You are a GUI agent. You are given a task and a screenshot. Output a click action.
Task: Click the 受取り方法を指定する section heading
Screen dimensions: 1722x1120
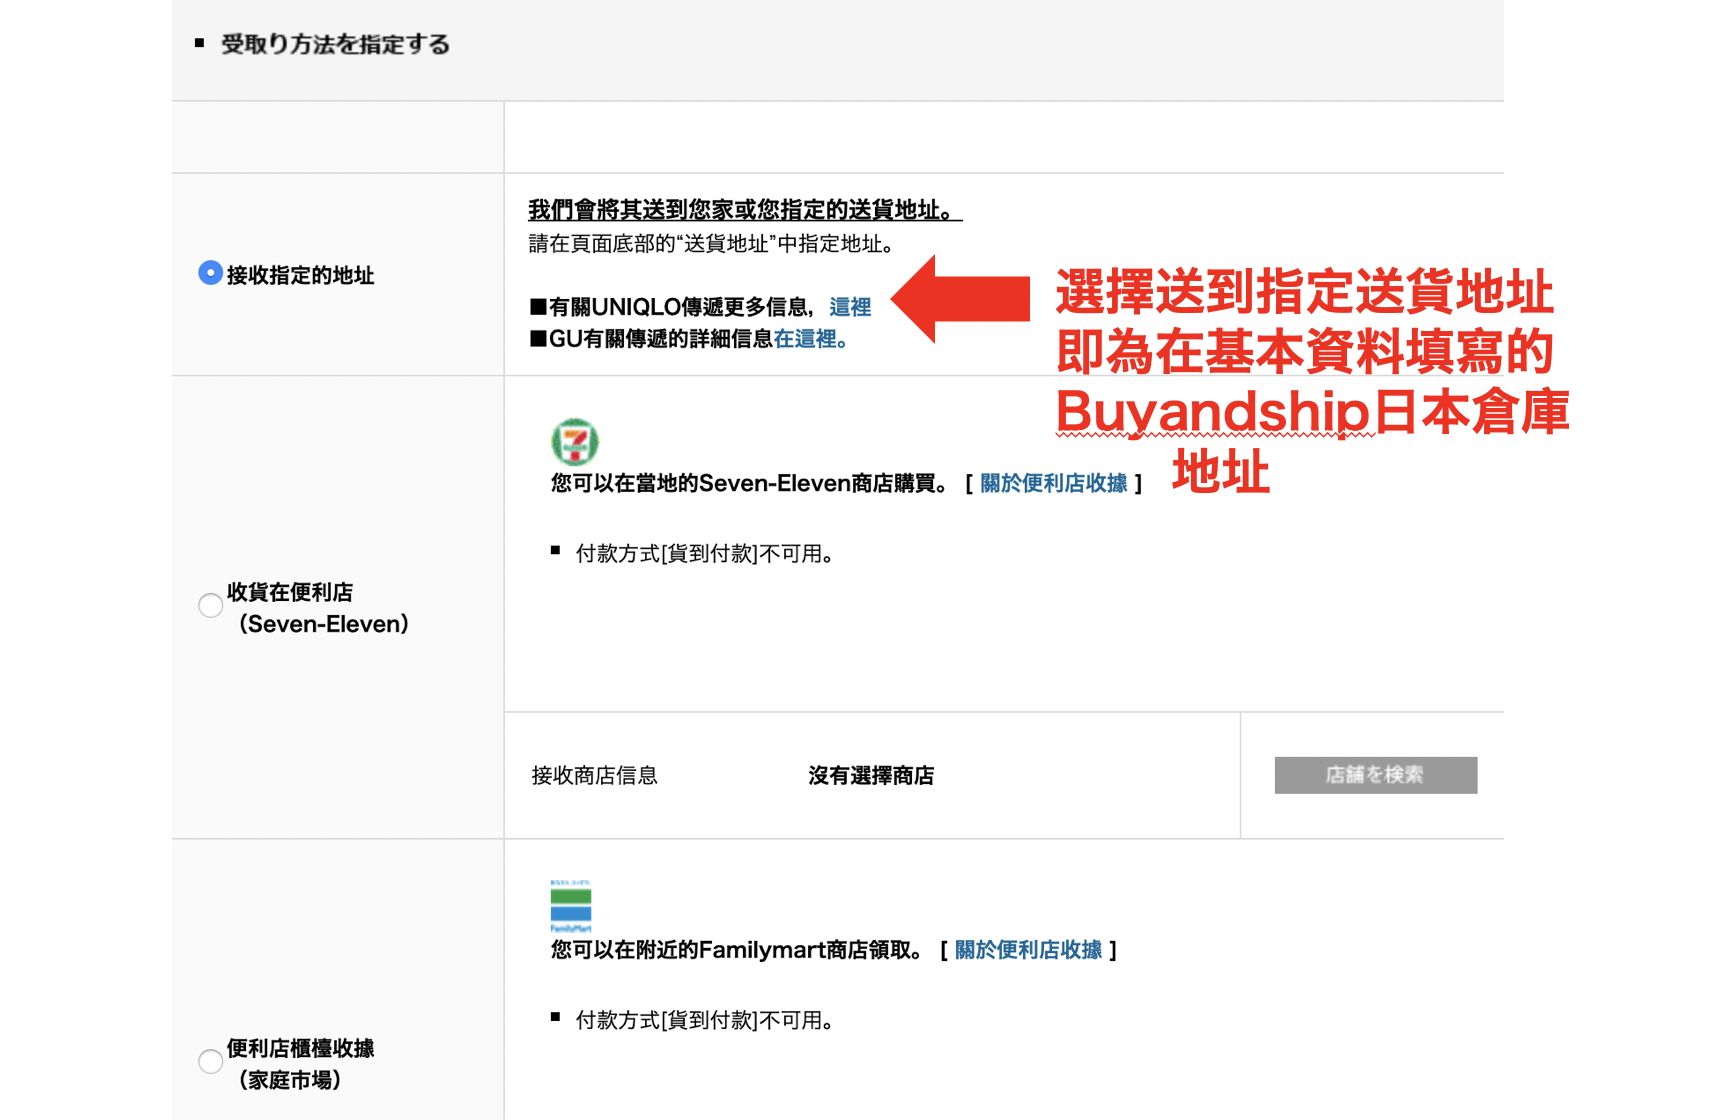coord(335,44)
